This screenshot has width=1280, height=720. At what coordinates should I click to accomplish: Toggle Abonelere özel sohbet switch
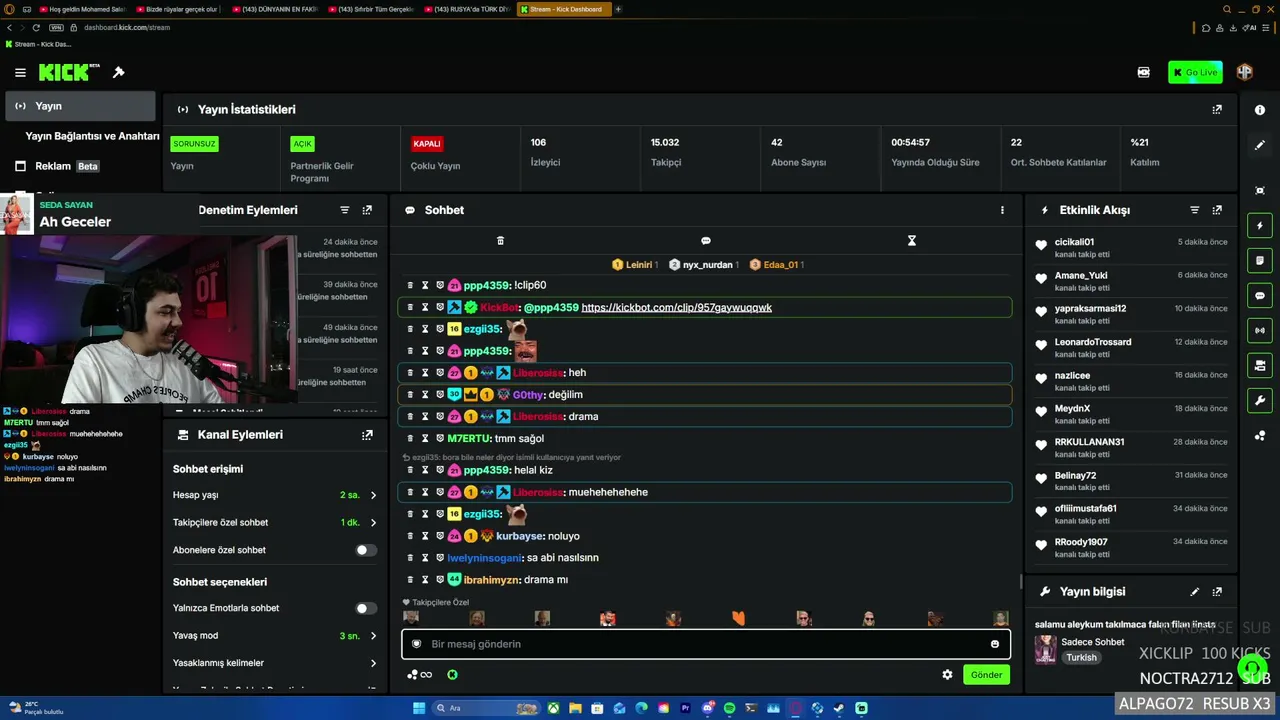click(x=366, y=550)
